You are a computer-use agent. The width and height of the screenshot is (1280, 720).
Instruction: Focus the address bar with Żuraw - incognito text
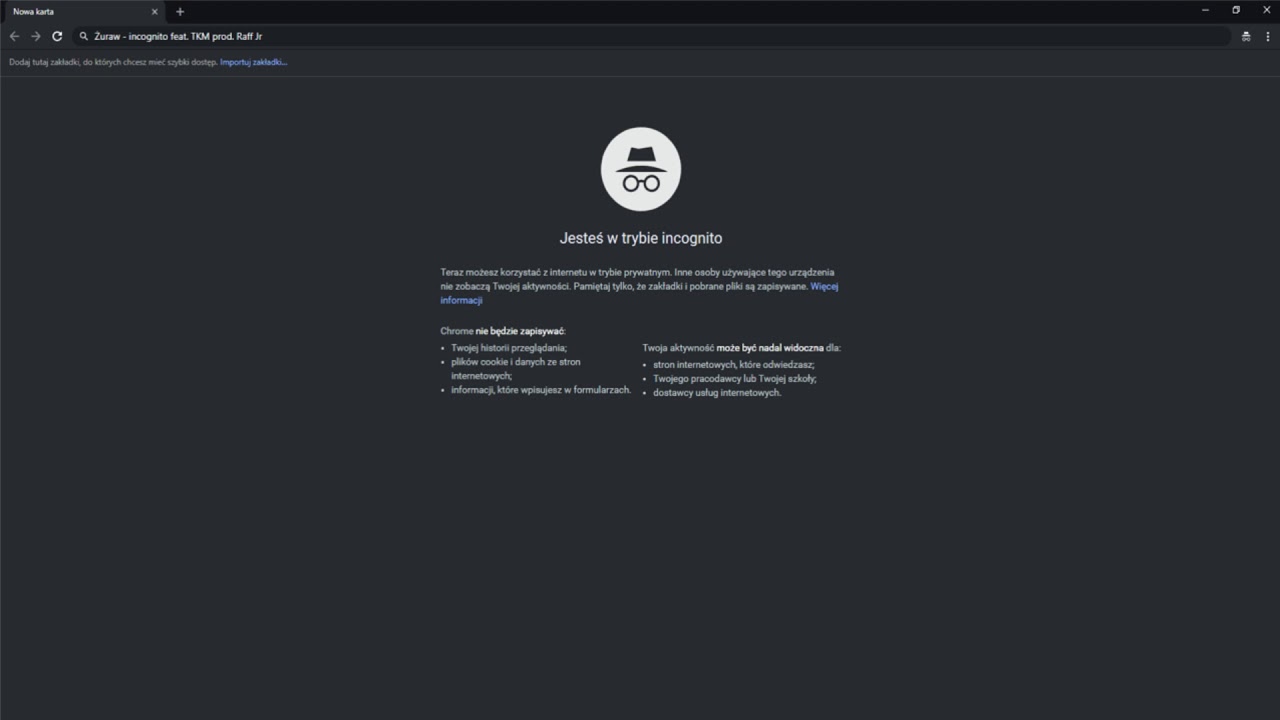tap(652, 36)
